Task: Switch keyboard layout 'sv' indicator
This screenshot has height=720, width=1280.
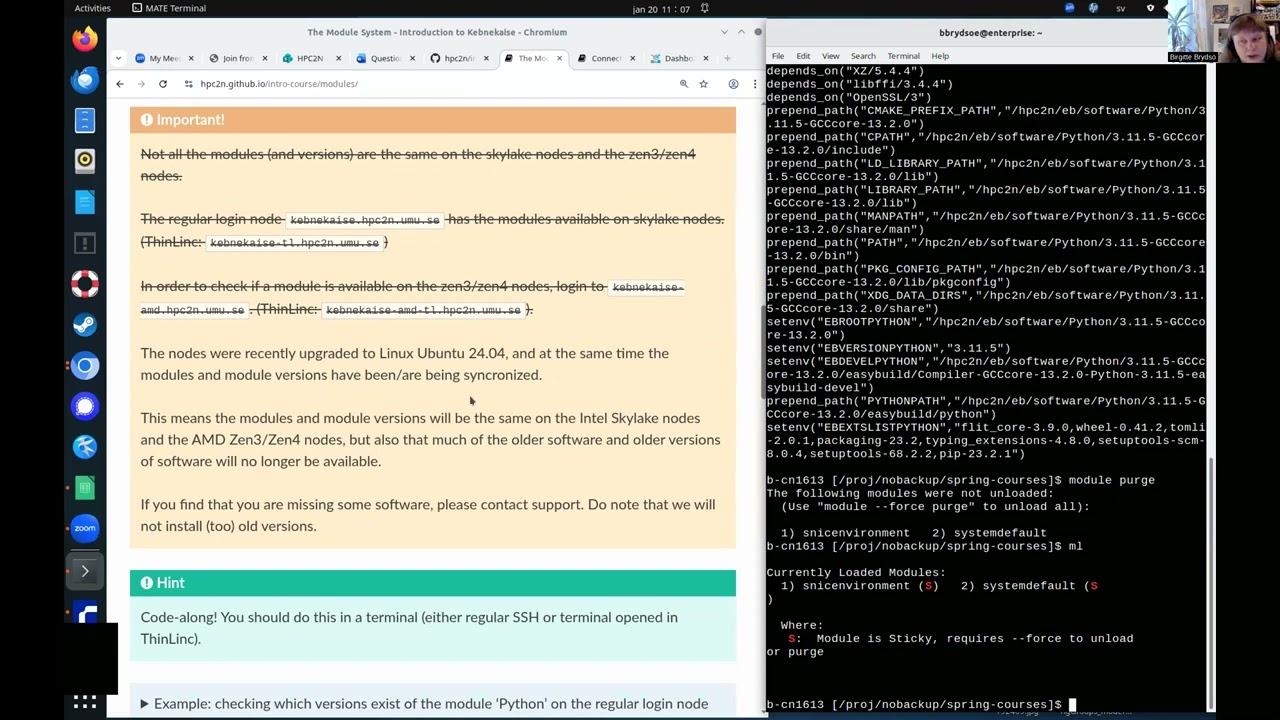Action: (1120, 8)
